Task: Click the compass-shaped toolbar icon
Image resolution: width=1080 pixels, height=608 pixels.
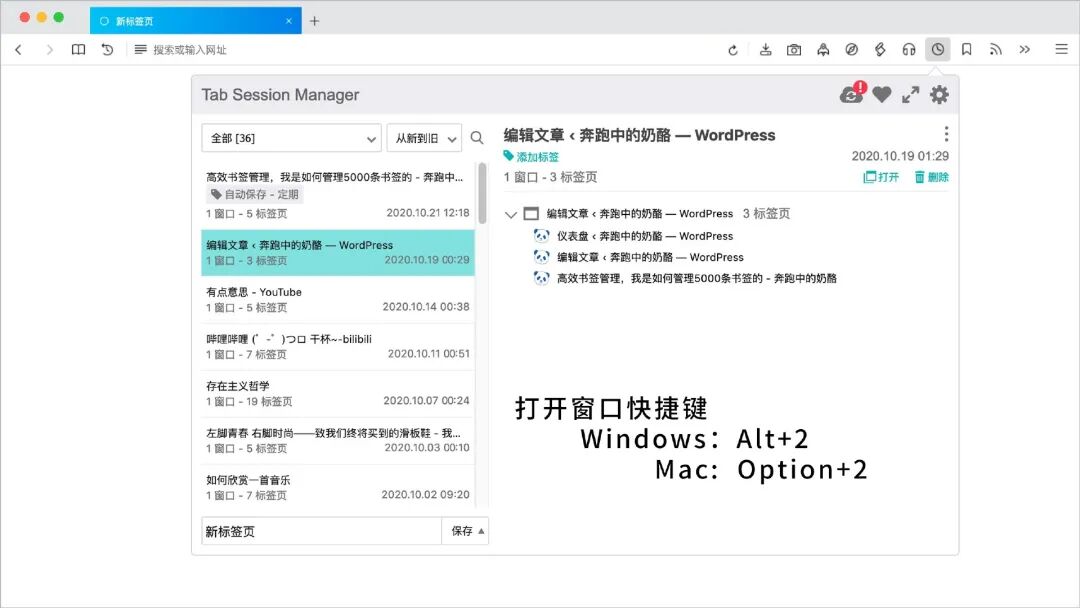Action: (852, 50)
